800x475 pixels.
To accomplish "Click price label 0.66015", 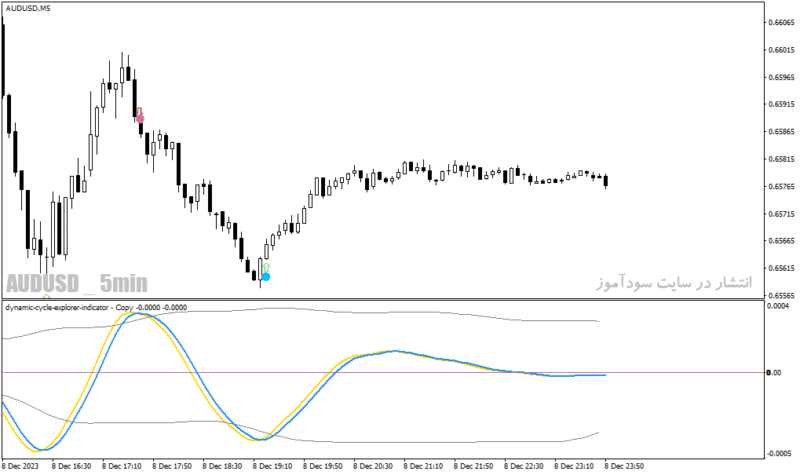I will click(781, 50).
